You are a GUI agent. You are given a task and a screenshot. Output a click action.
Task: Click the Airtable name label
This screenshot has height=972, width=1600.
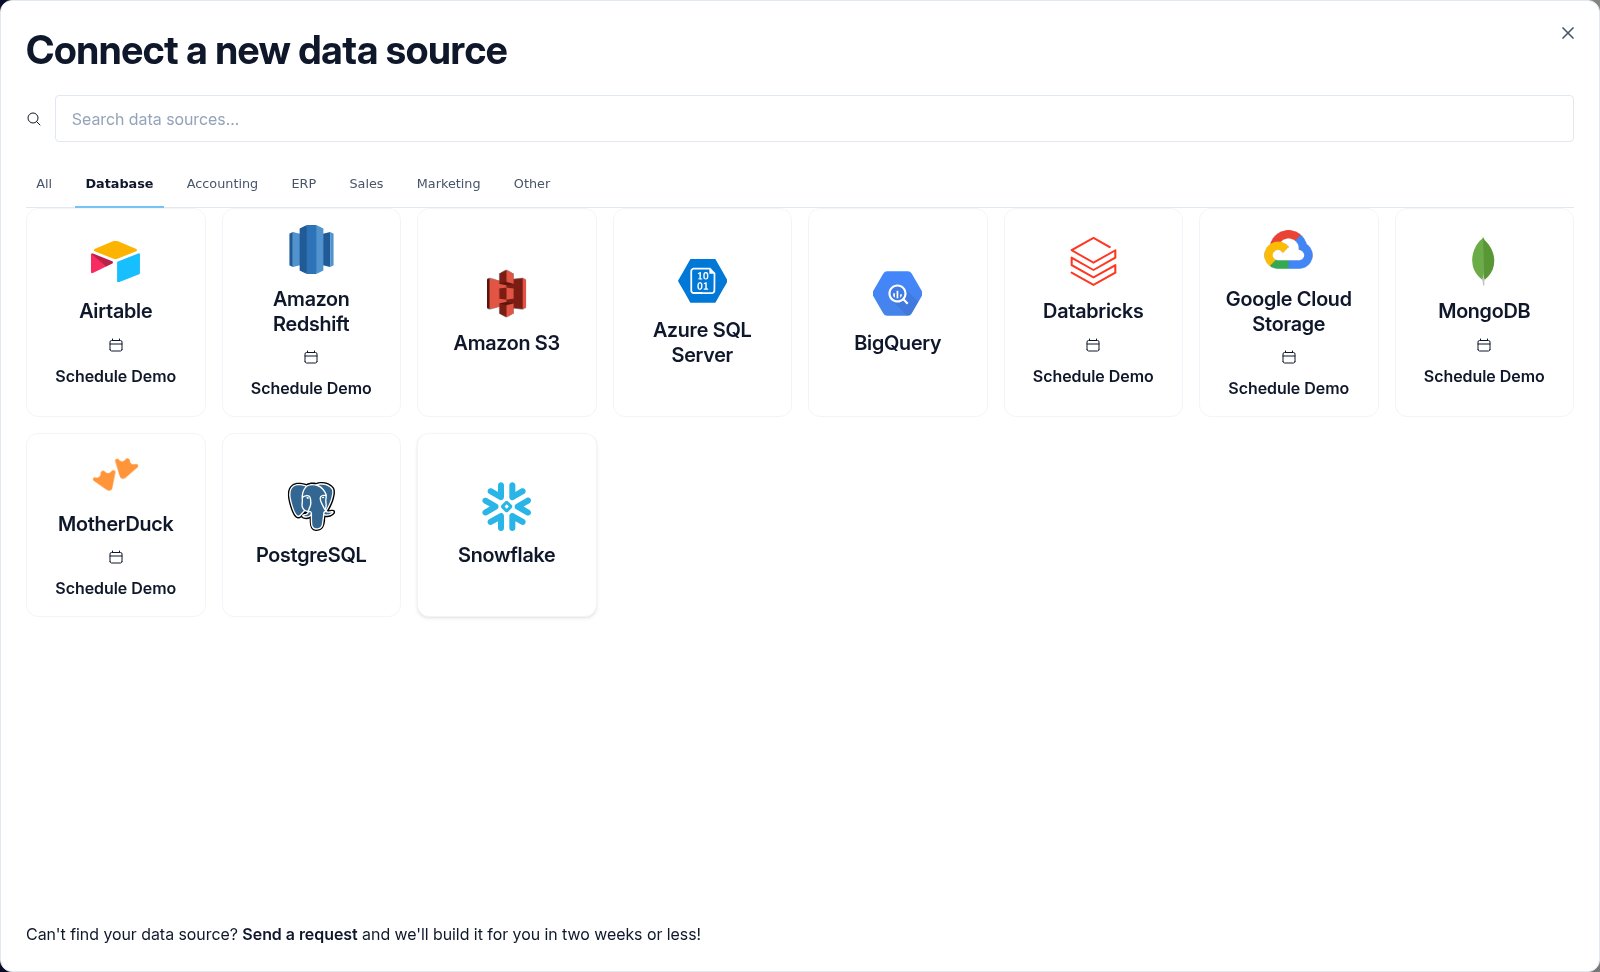click(x=116, y=311)
